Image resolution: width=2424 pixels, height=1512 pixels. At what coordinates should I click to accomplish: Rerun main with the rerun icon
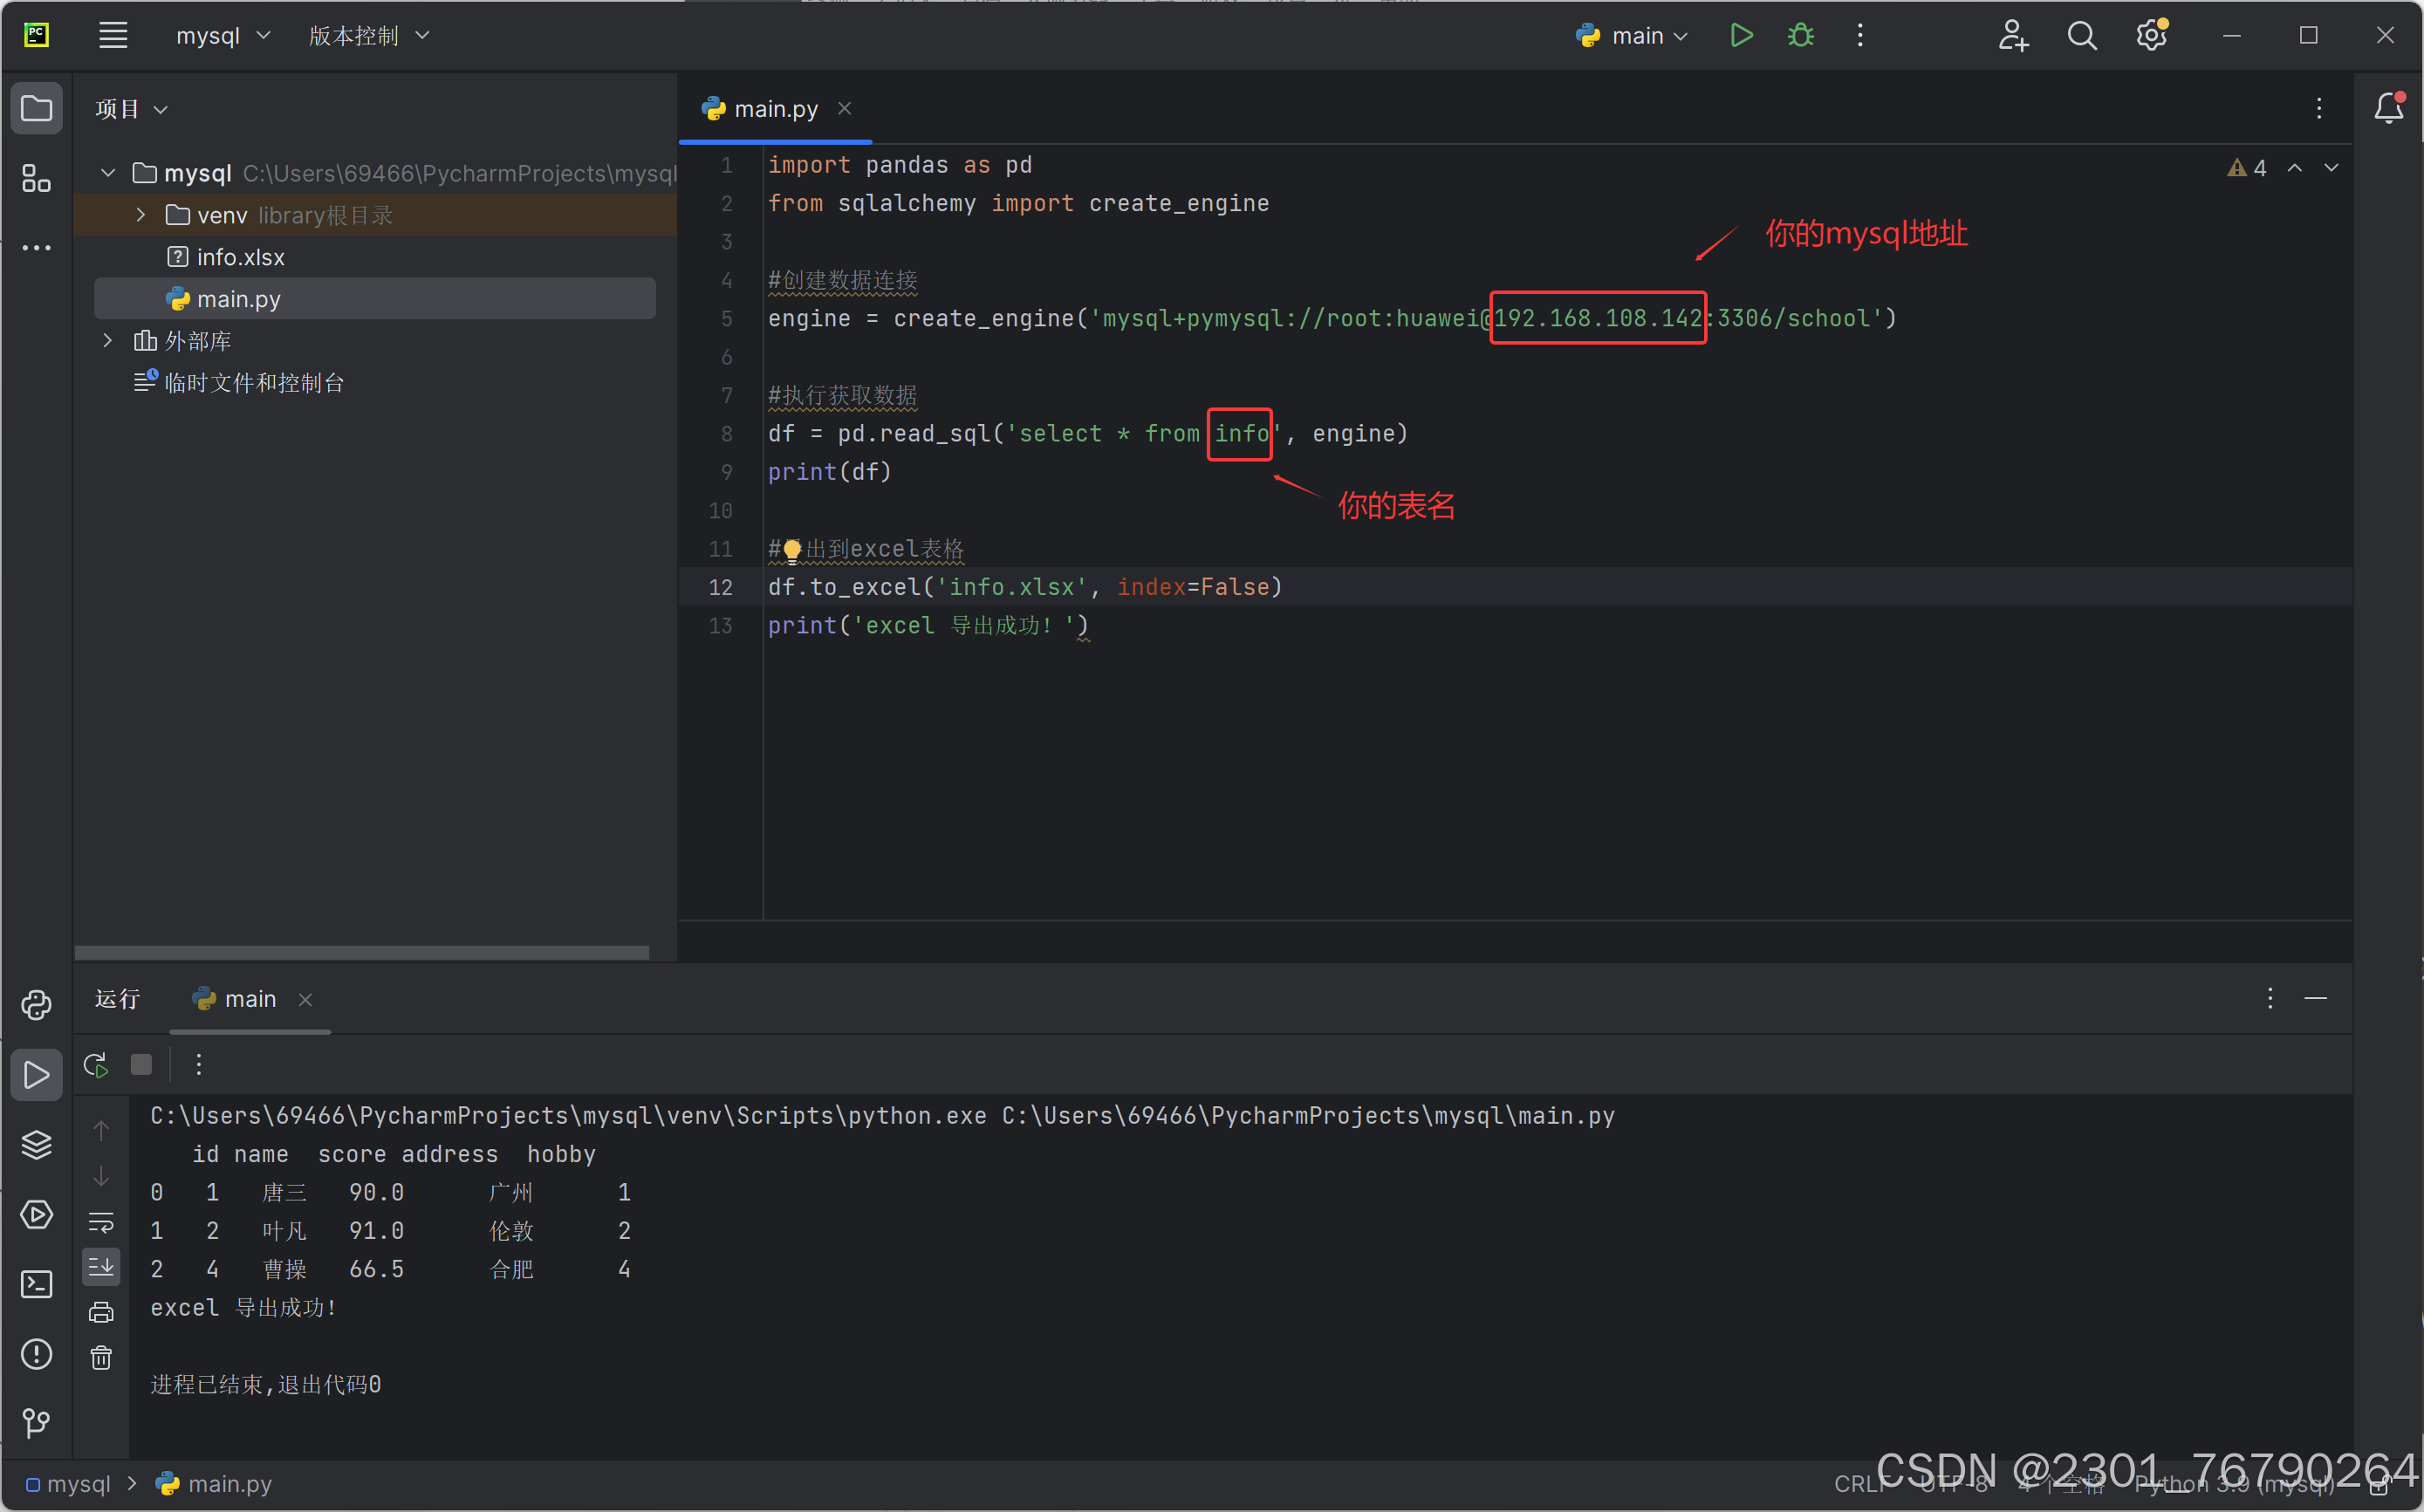pyautogui.click(x=96, y=1065)
